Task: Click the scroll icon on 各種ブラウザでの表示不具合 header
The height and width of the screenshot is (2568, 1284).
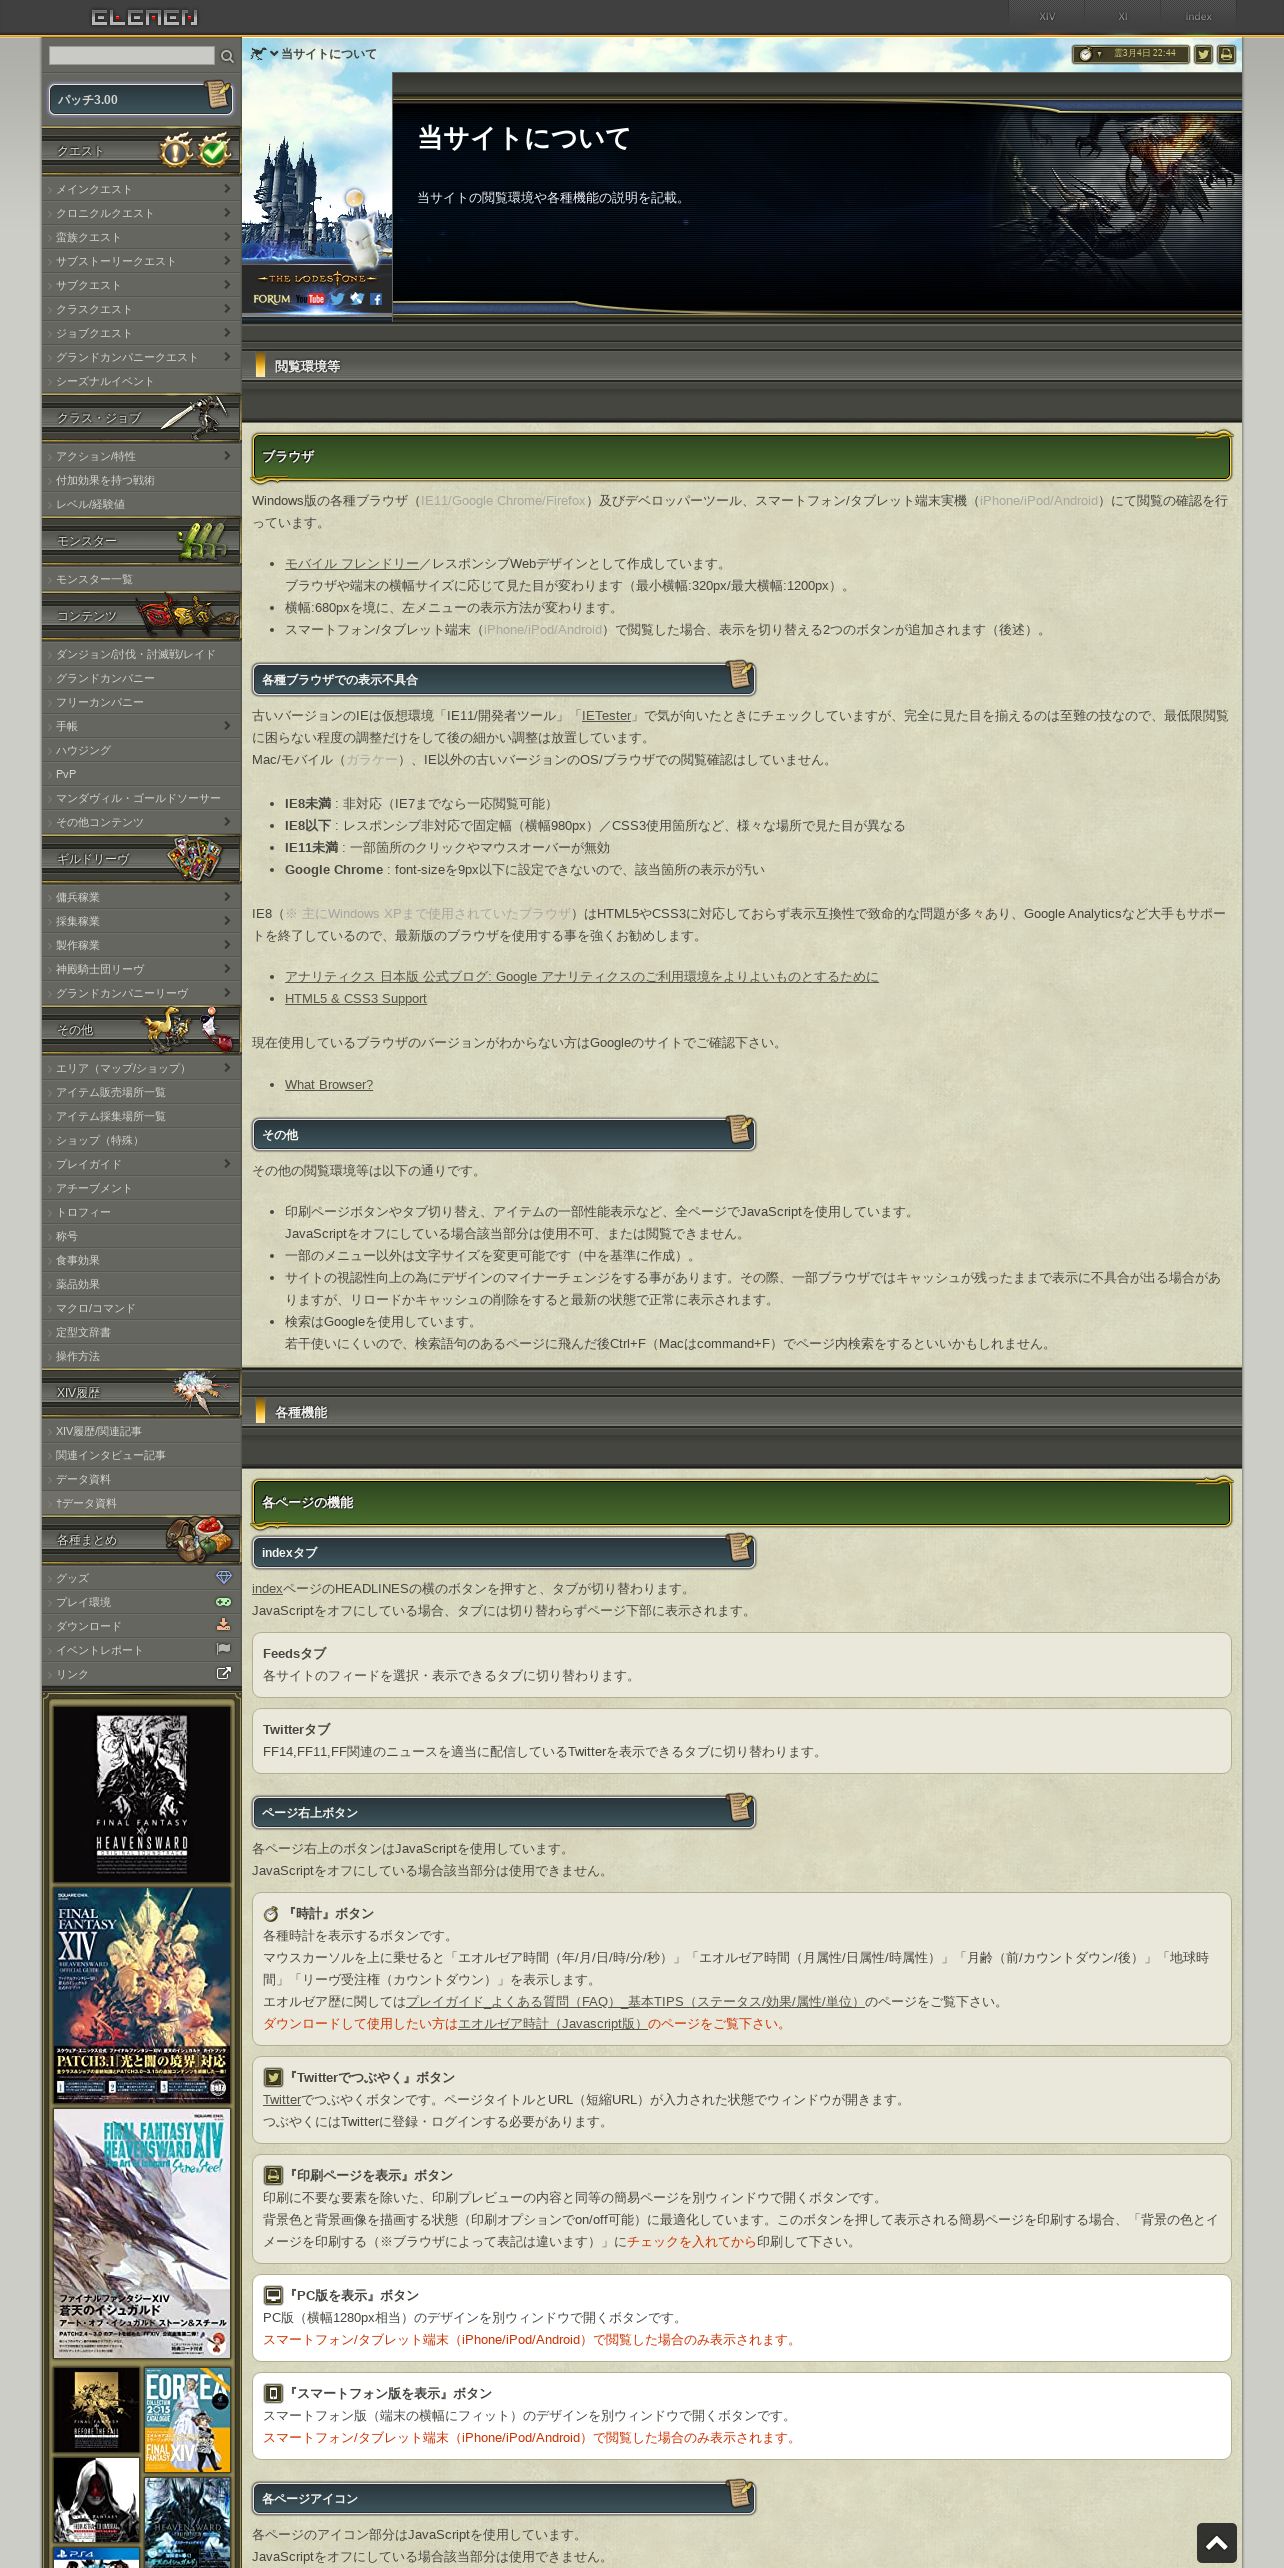Action: click(739, 675)
